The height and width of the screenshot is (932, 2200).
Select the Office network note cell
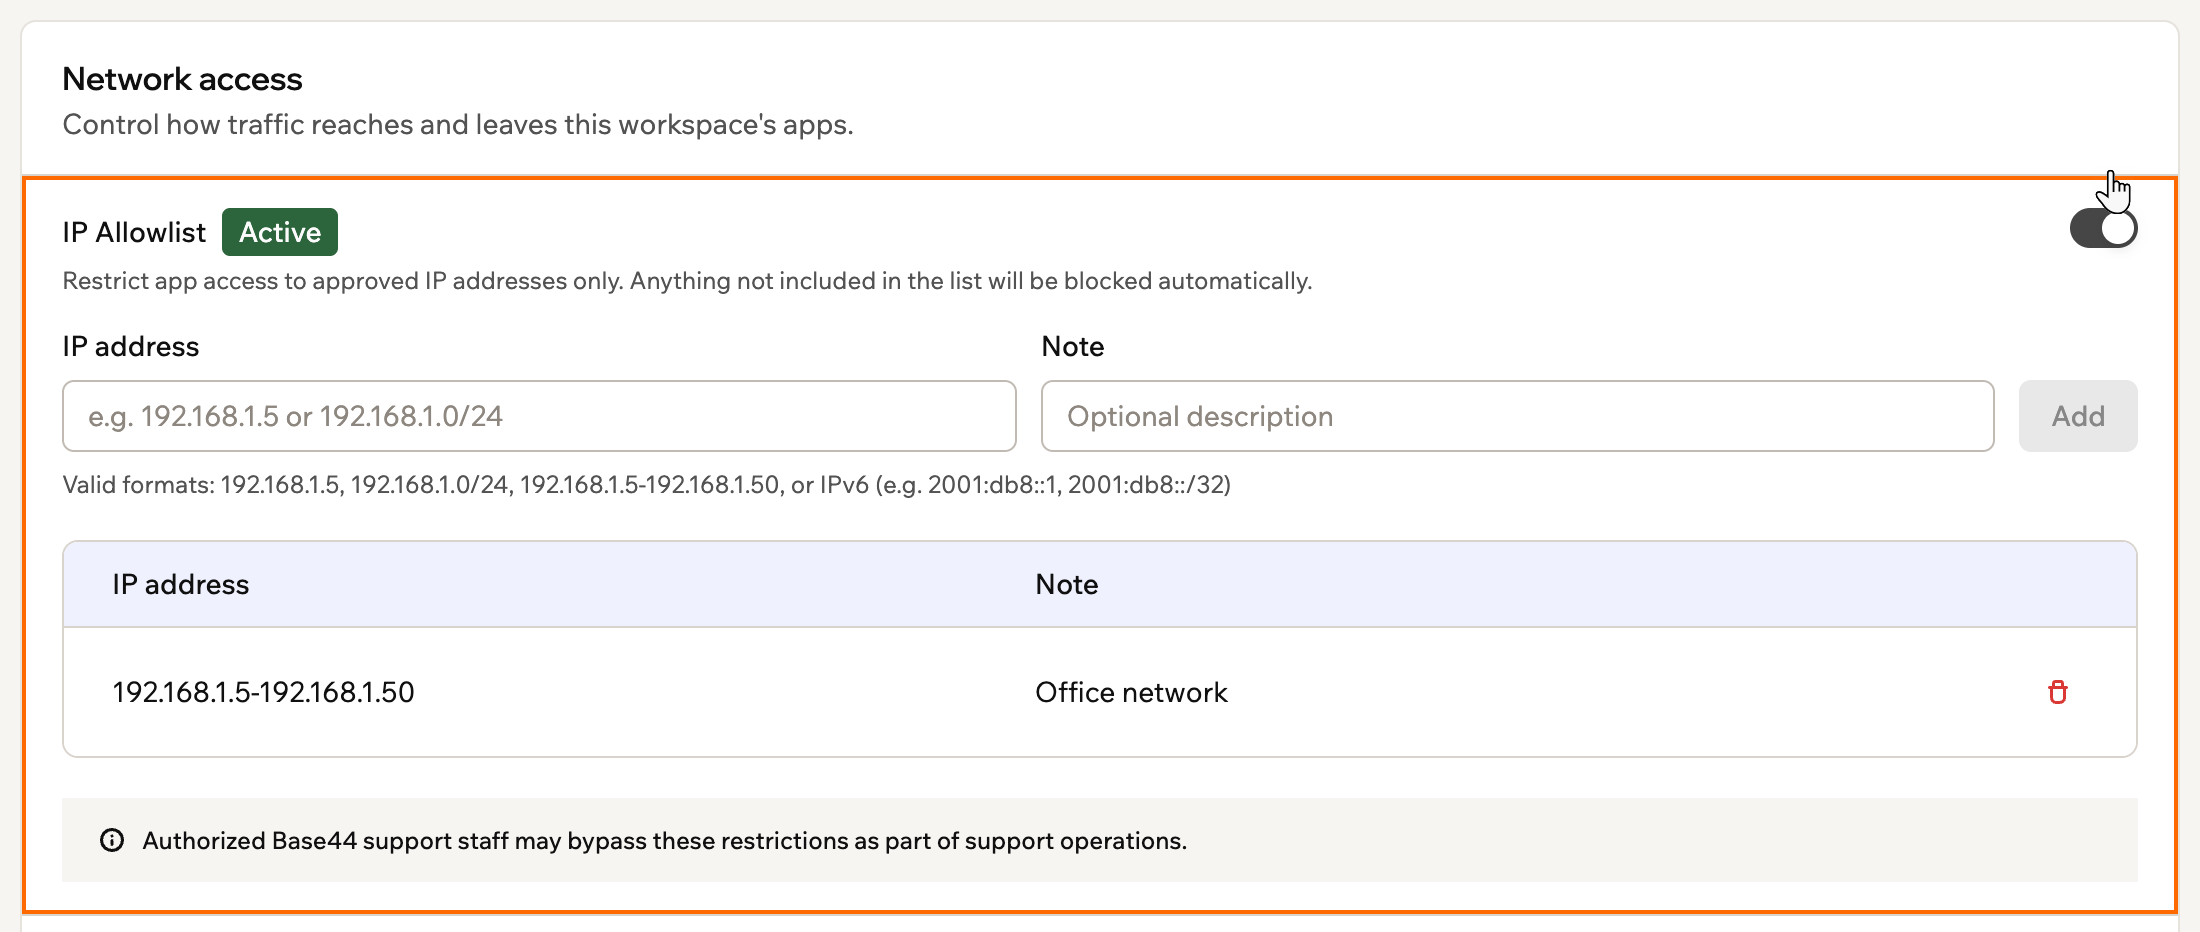[x=1131, y=692]
